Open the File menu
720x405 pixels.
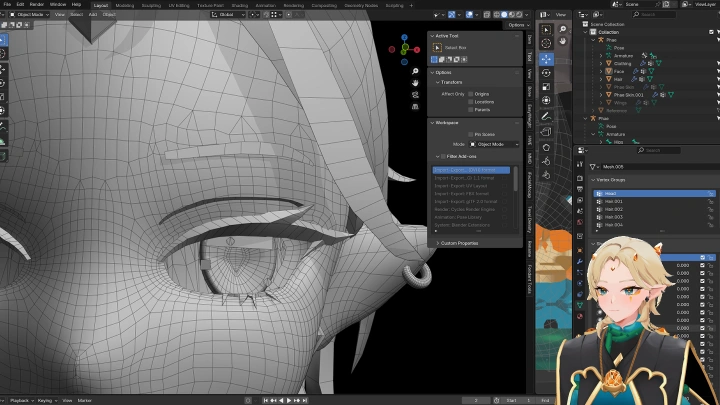point(7,5)
